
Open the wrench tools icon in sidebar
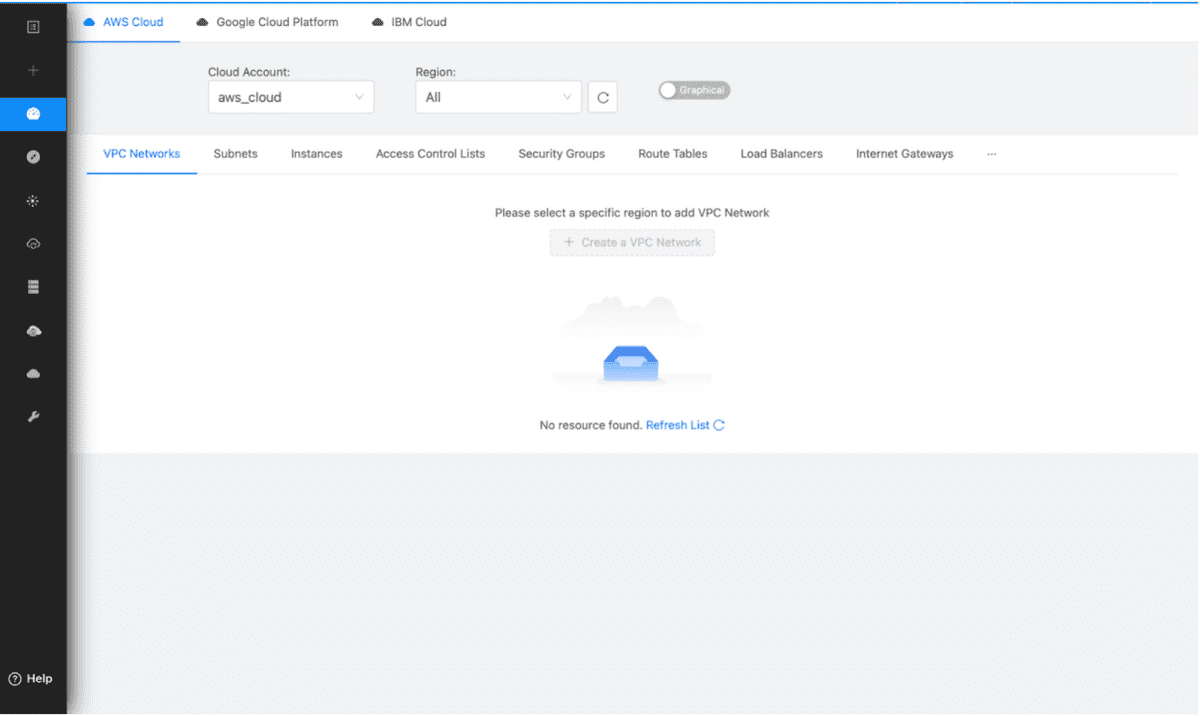click(x=33, y=417)
